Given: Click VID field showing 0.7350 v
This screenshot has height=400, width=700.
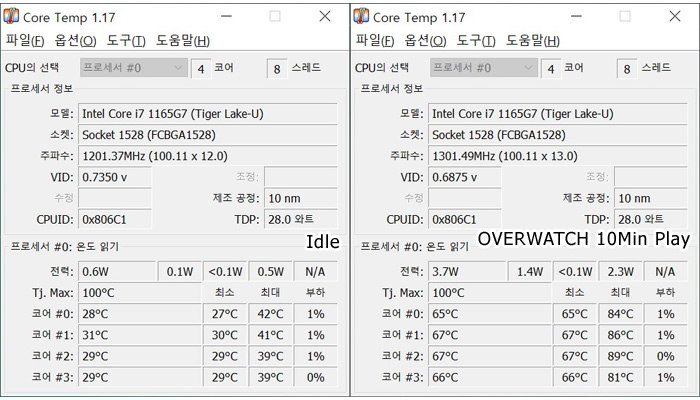Looking at the screenshot, I should click(115, 177).
